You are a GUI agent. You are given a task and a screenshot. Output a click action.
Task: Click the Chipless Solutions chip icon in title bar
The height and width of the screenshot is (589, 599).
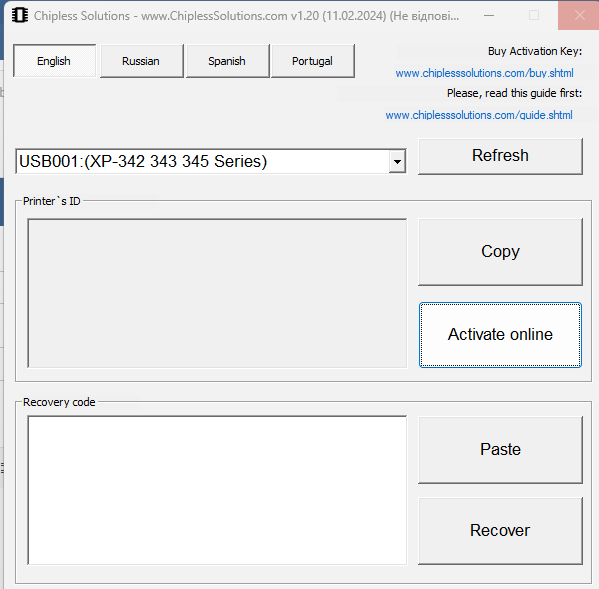(20, 16)
